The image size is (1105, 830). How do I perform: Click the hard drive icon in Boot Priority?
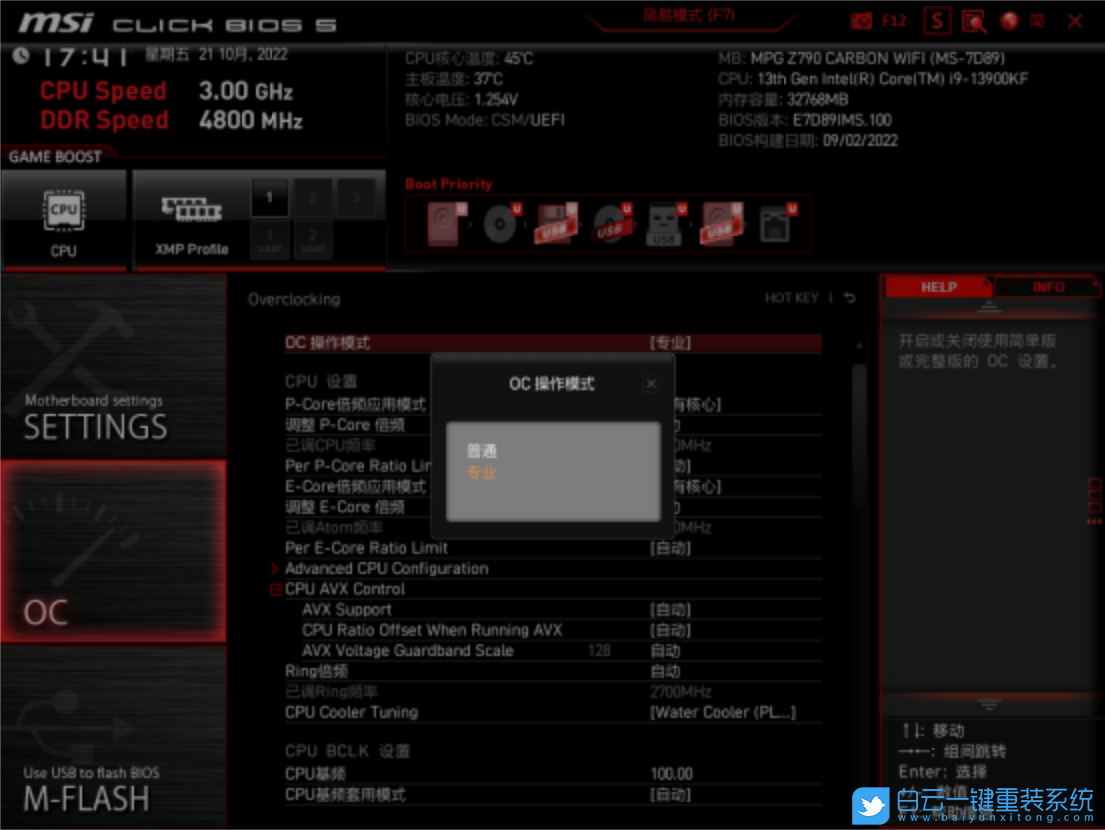443,222
